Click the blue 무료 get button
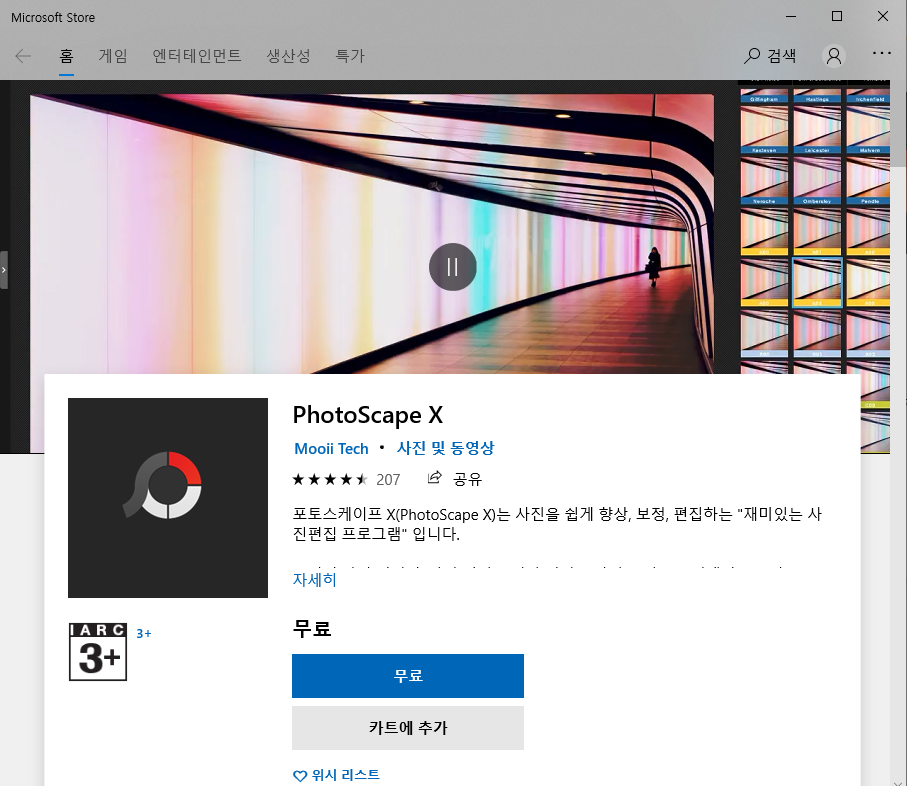This screenshot has height=786, width=907. tap(408, 676)
